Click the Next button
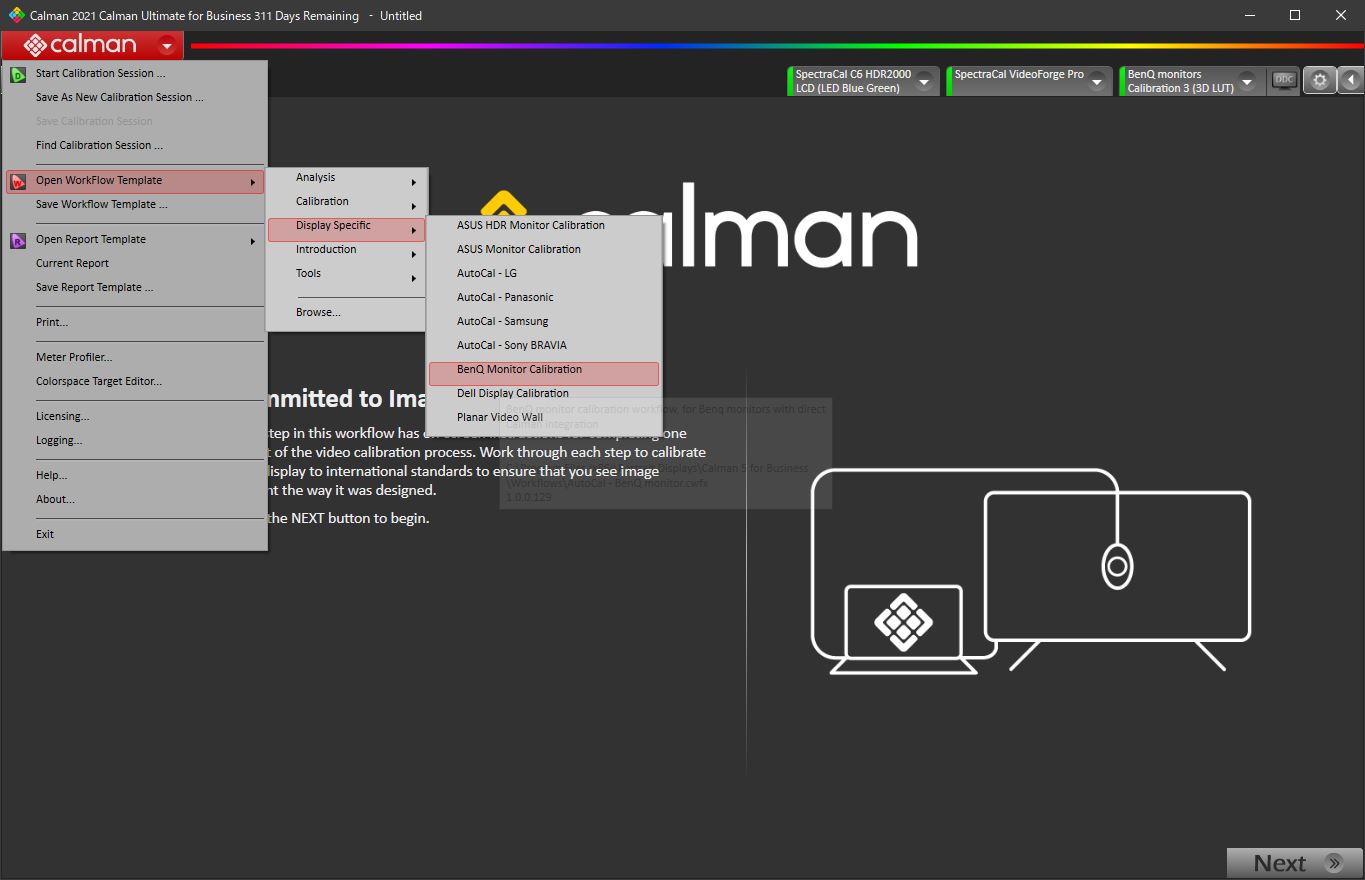 point(1295,863)
